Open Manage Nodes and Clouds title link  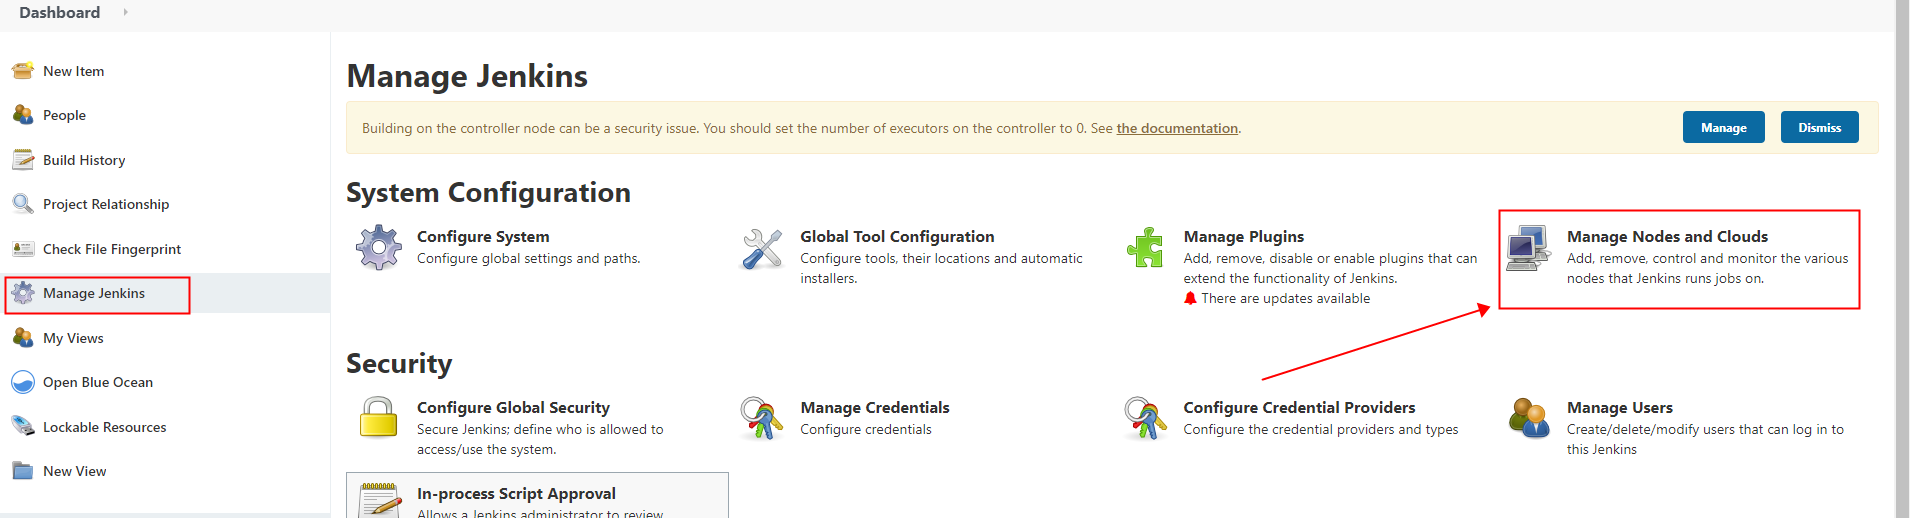pyautogui.click(x=1667, y=236)
